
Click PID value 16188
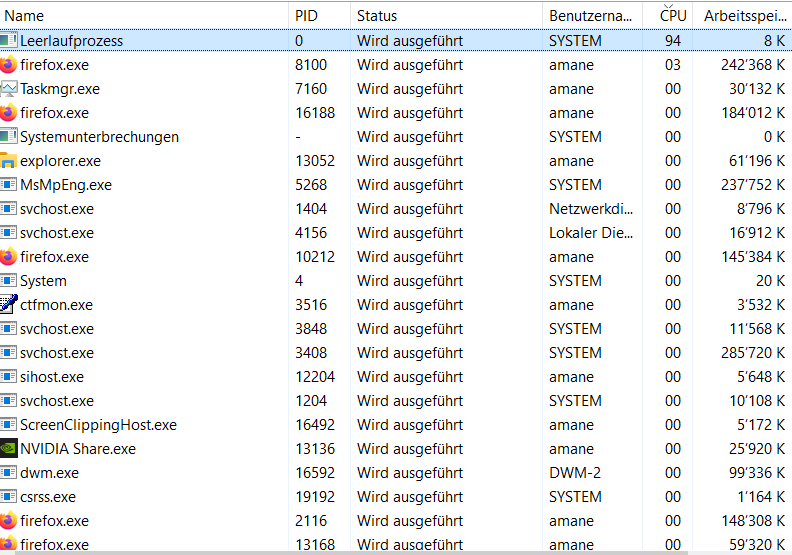pyautogui.click(x=315, y=113)
